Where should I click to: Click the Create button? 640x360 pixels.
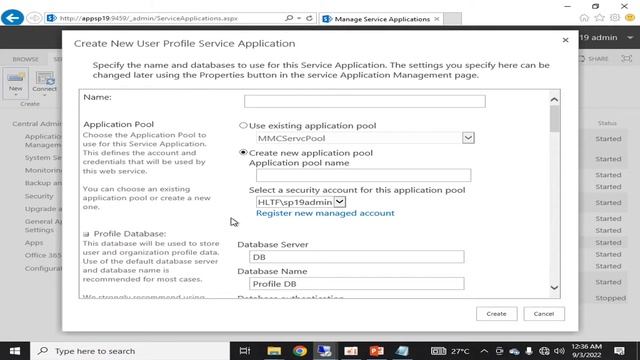(x=496, y=314)
